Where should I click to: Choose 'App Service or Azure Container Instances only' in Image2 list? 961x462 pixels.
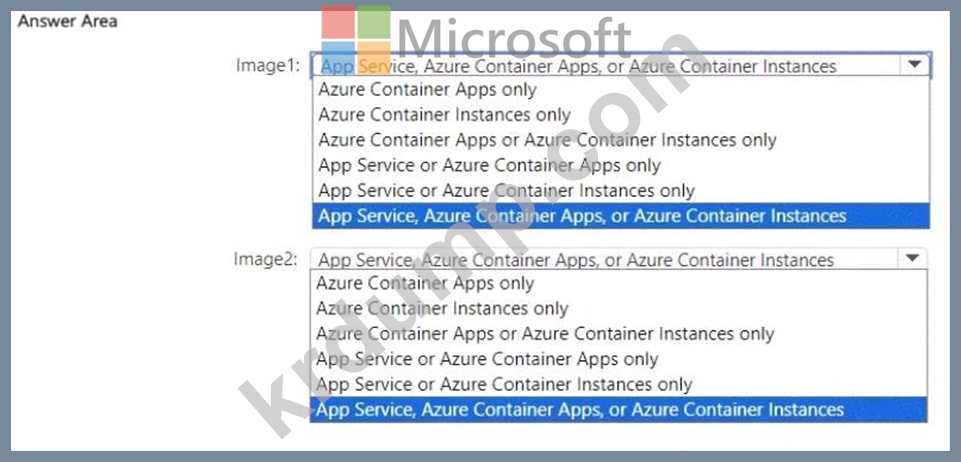pos(504,384)
